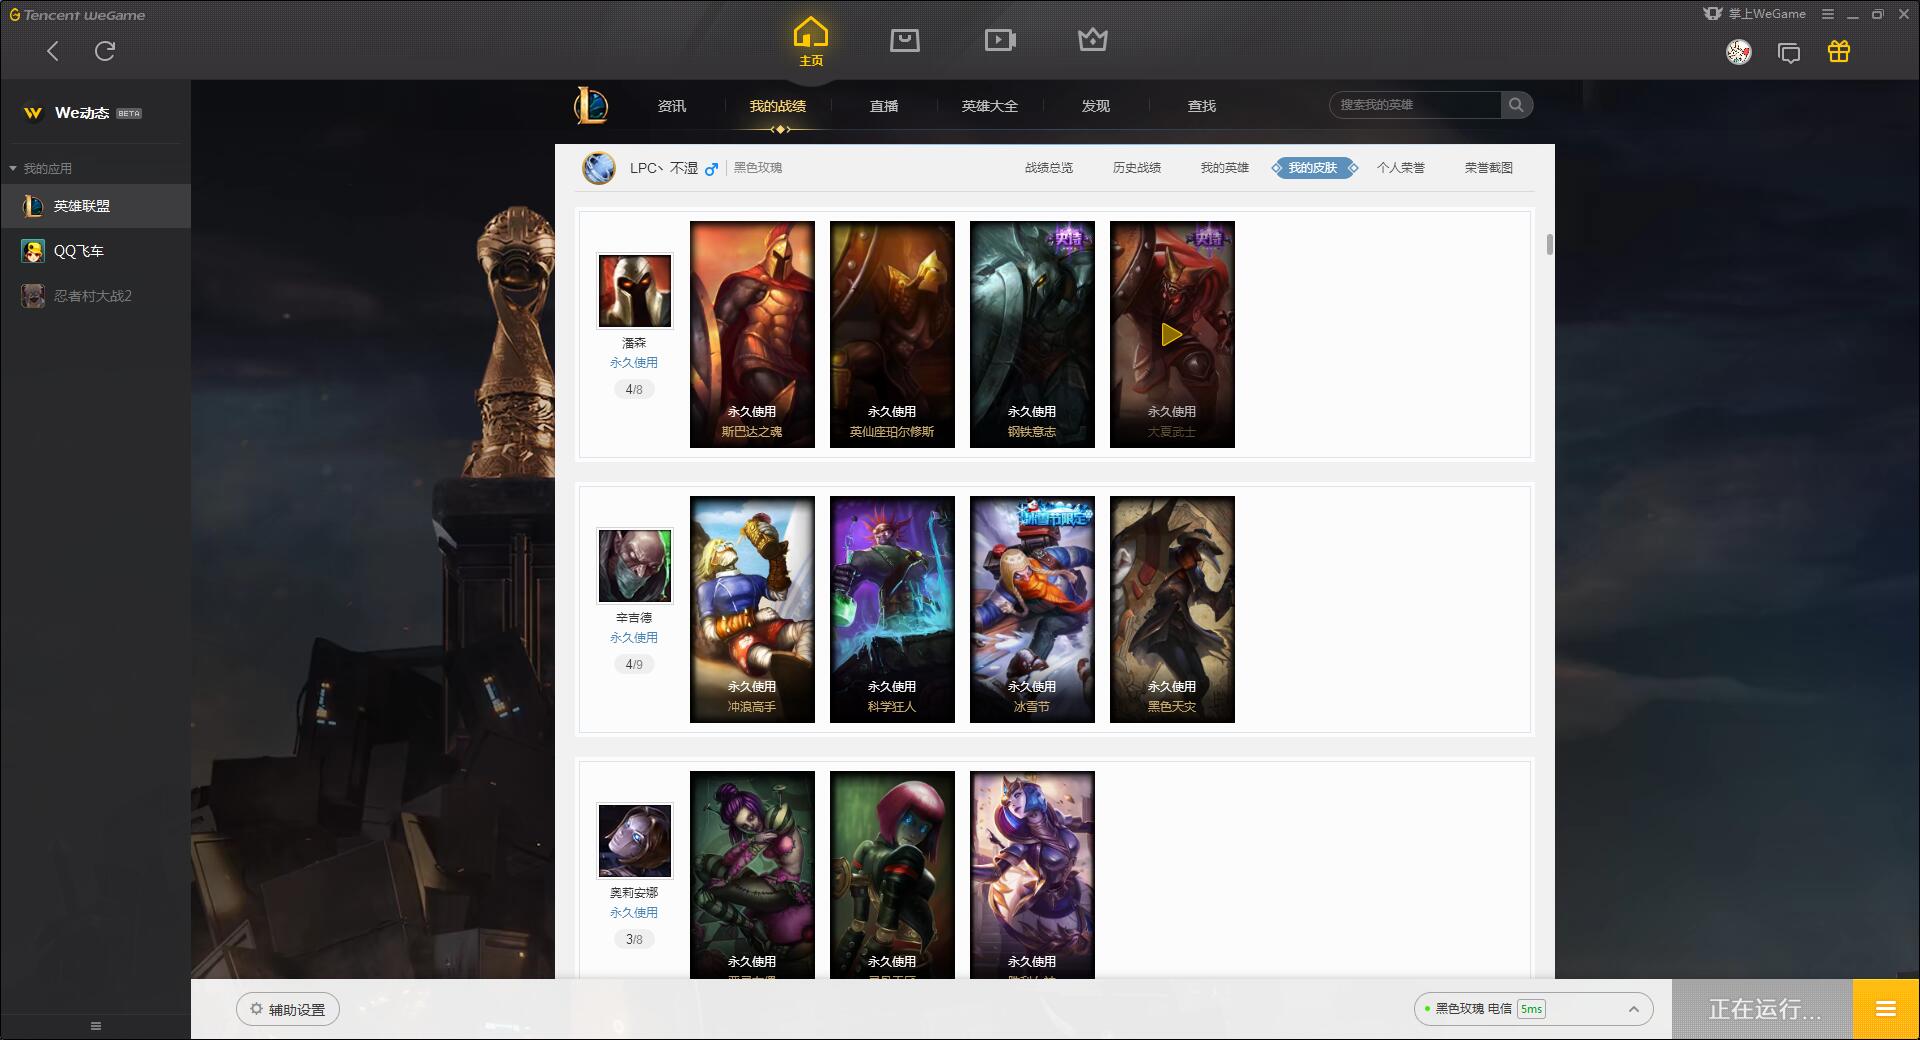
Task: Switch to 荣誉截图 sub-tab
Action: coord(1489,168)
